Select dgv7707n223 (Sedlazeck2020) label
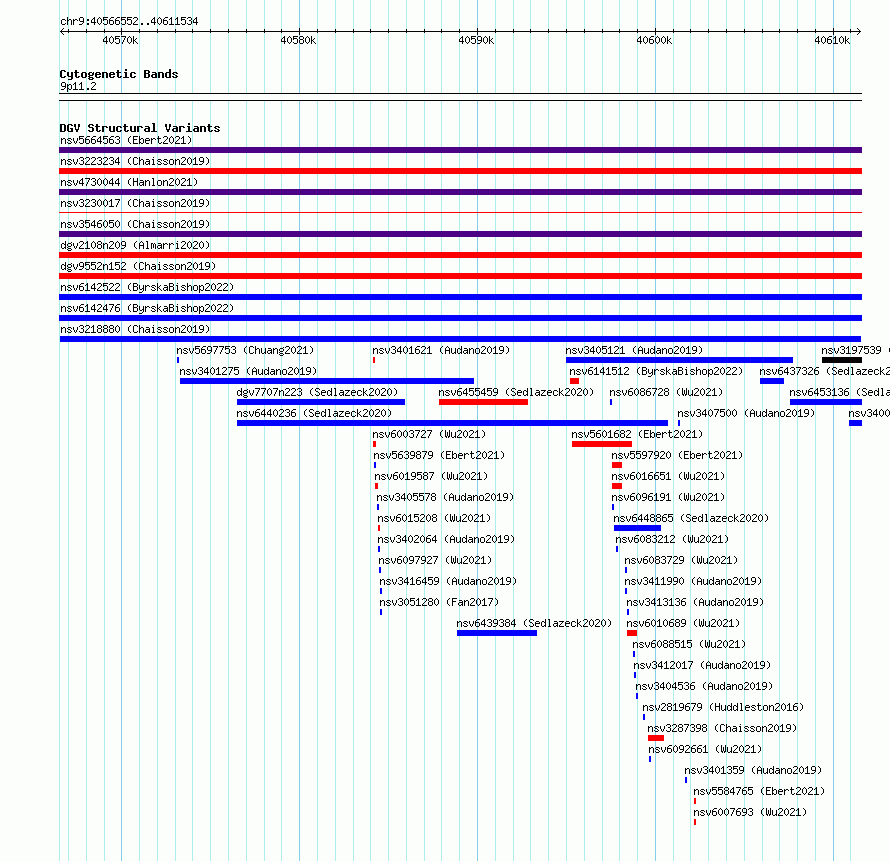Image resolution: width=890 pixels, height=861 pixels. (317, 392)
